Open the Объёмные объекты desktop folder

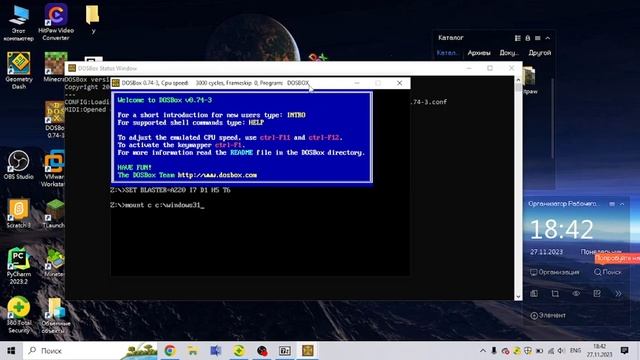click(56, 315)
